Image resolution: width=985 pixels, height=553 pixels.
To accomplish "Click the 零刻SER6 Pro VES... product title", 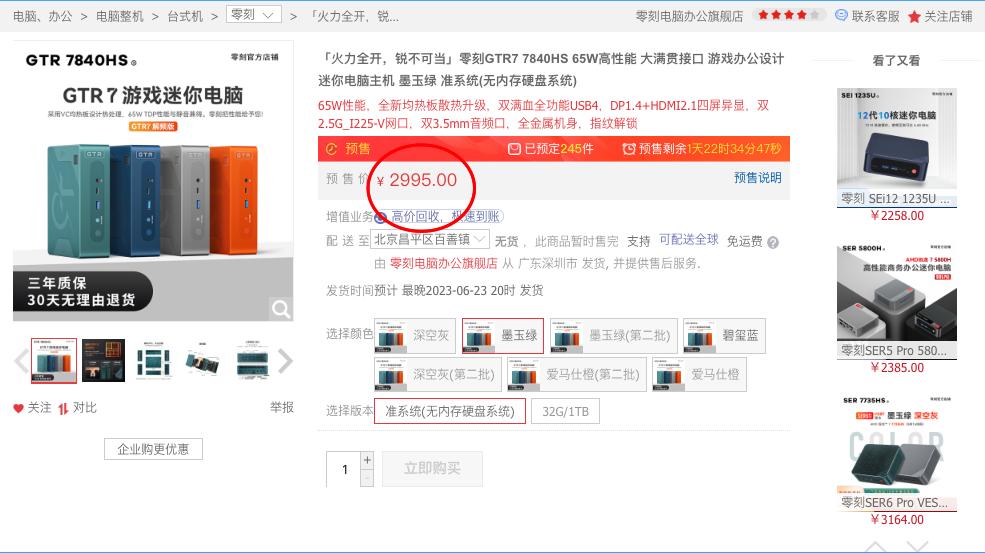I will click(894, 503).
